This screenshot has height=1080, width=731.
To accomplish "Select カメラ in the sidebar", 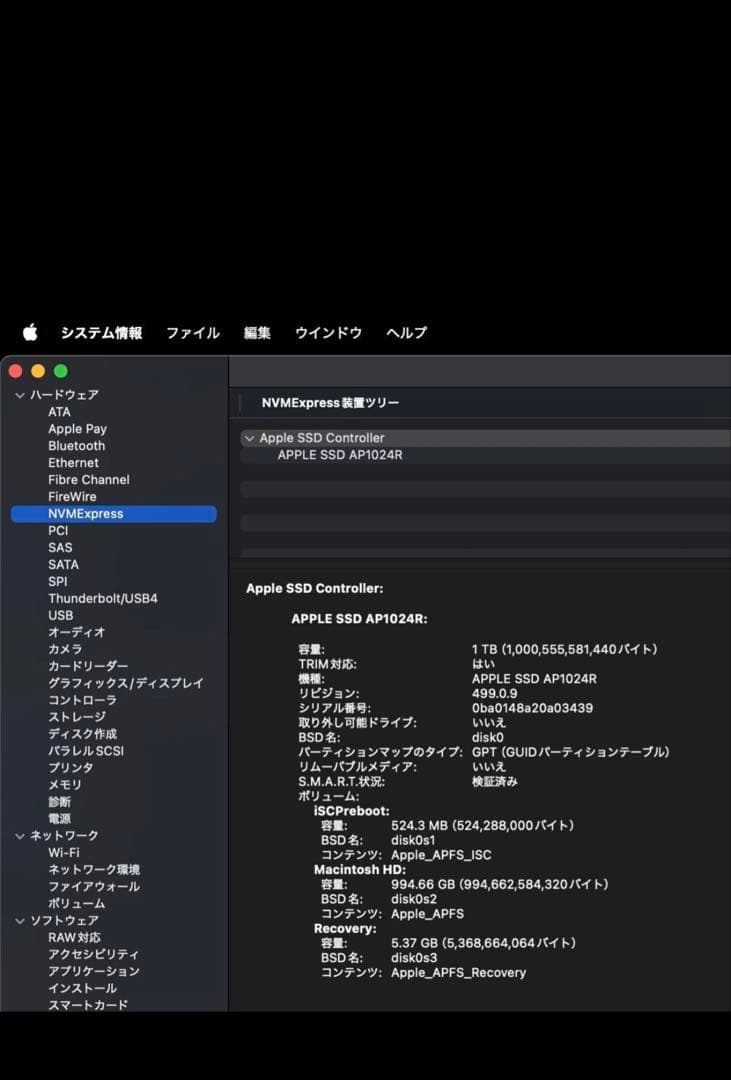I will (x=65, y=649).
